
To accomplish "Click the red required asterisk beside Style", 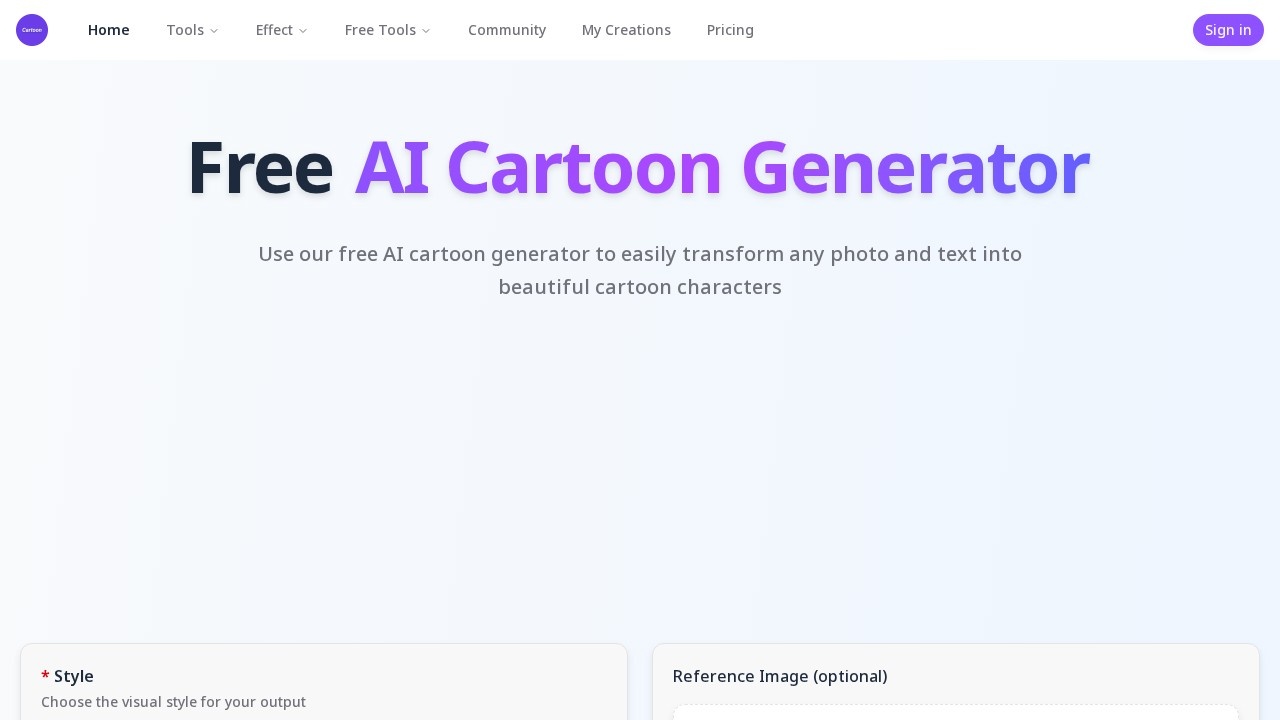I will (45, 676).
